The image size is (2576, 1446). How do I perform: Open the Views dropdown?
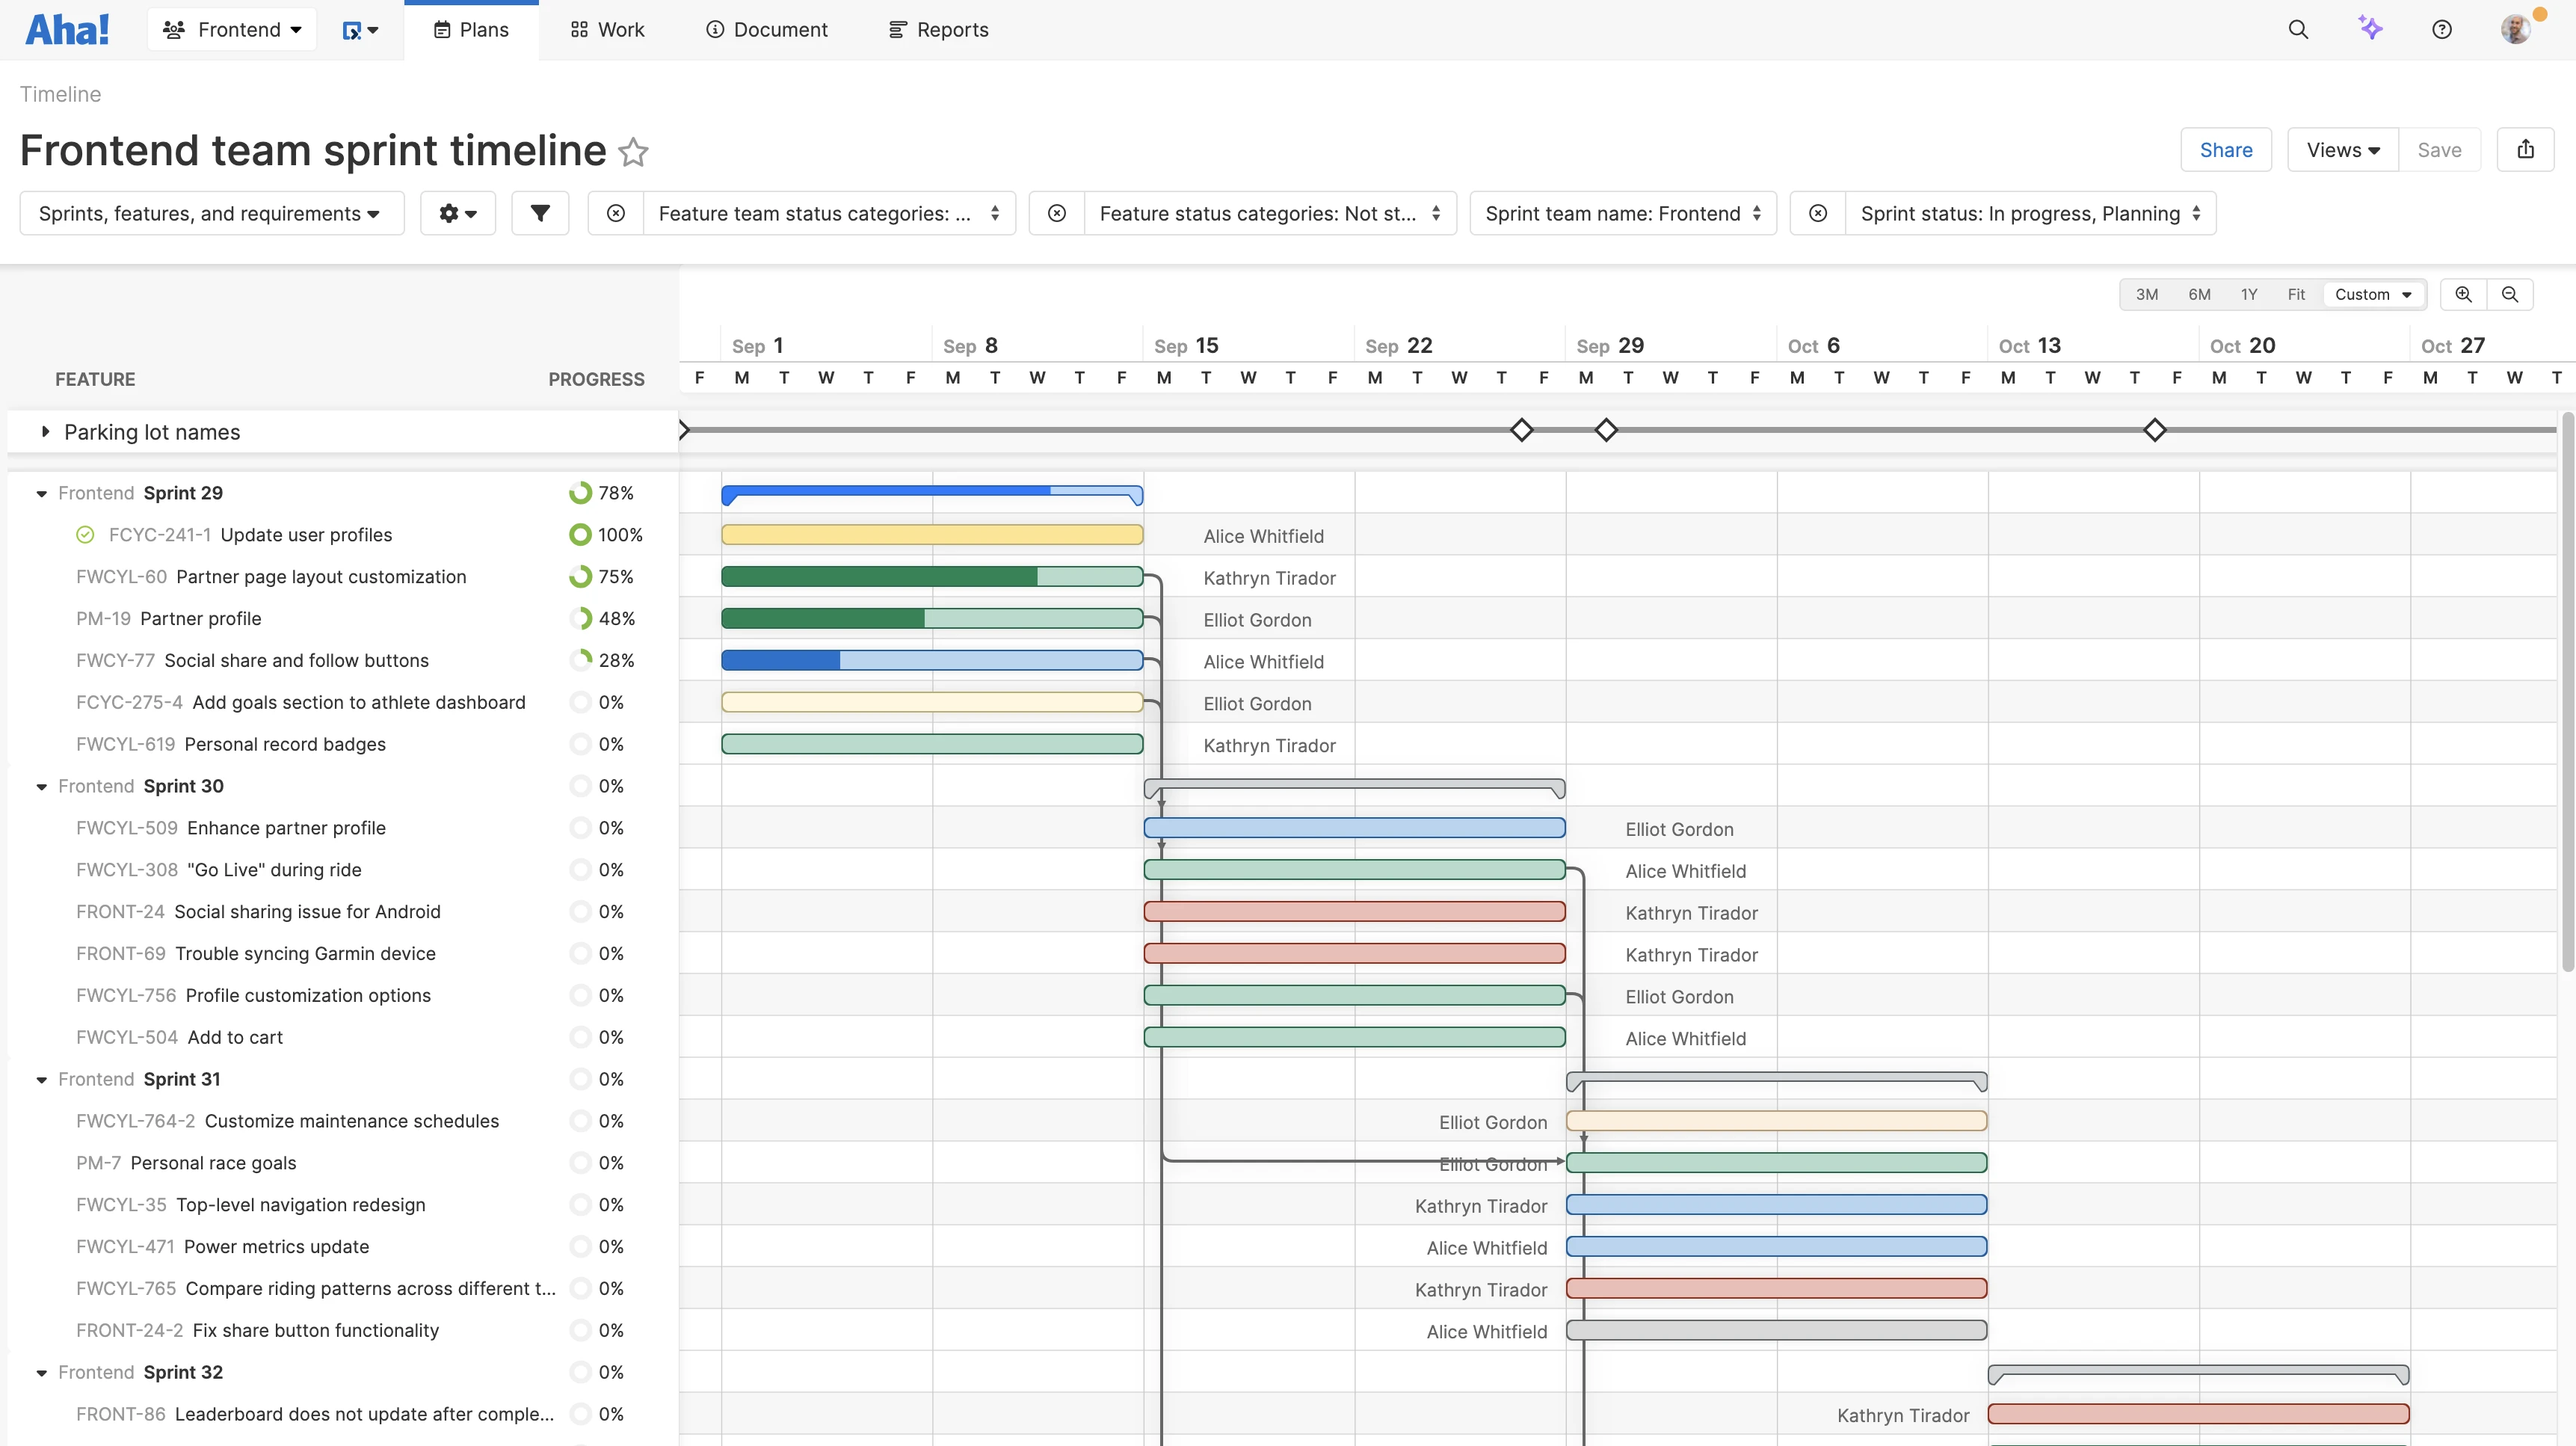(x=2342, y=150)
